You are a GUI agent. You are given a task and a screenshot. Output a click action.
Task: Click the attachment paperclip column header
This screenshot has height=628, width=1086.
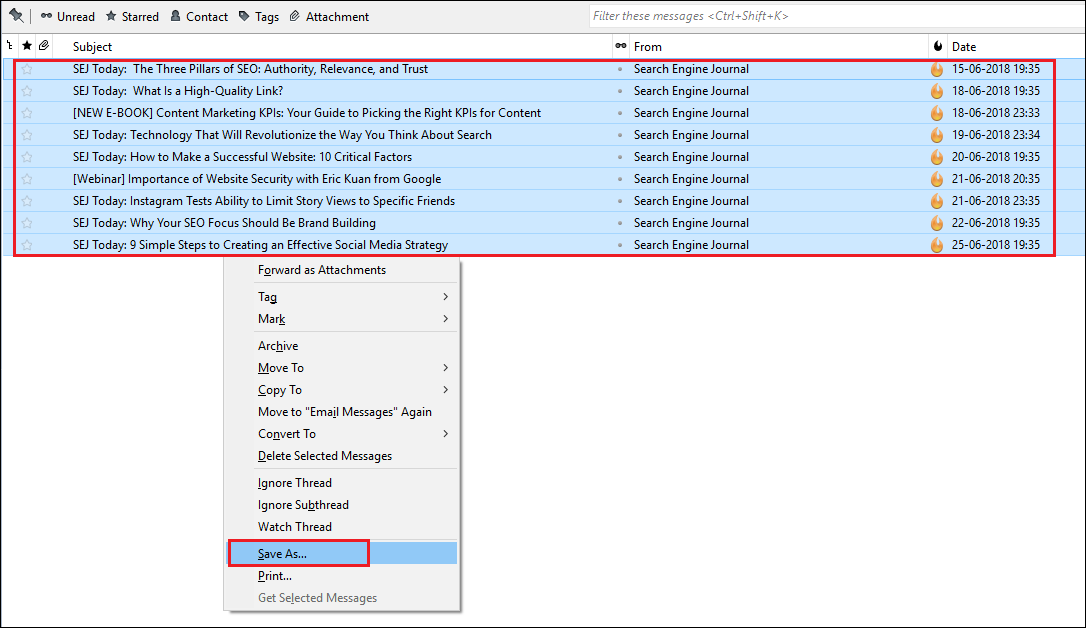pos(44,46)
